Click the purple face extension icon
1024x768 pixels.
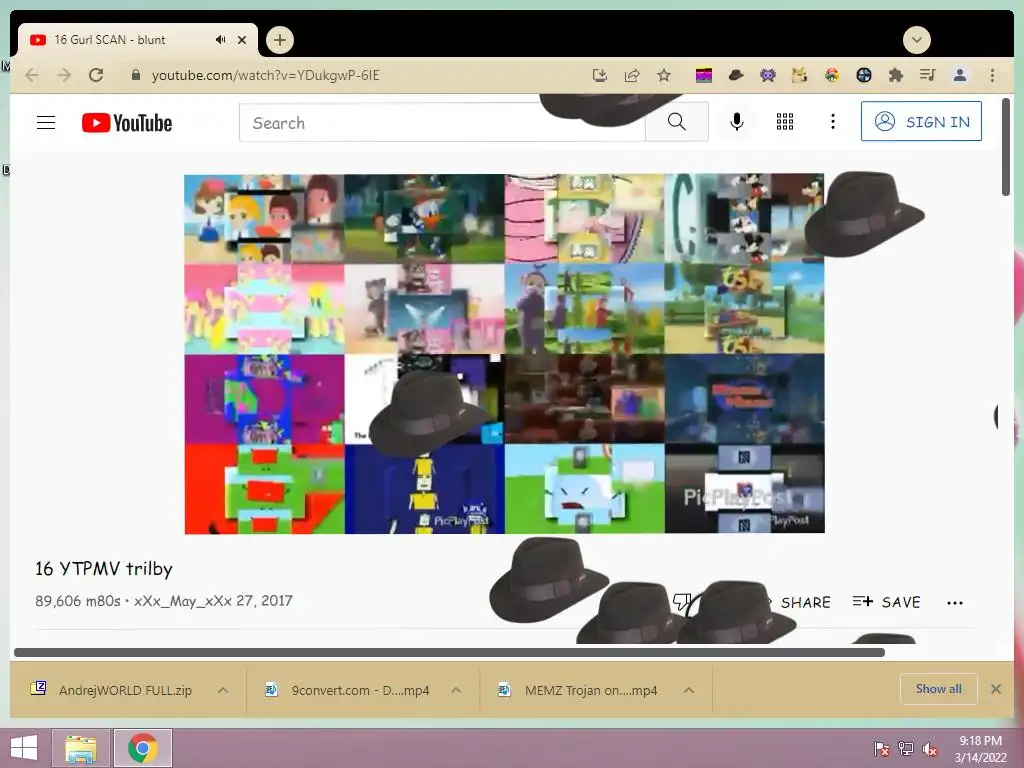pyautogui.click(x=768, y=75)
